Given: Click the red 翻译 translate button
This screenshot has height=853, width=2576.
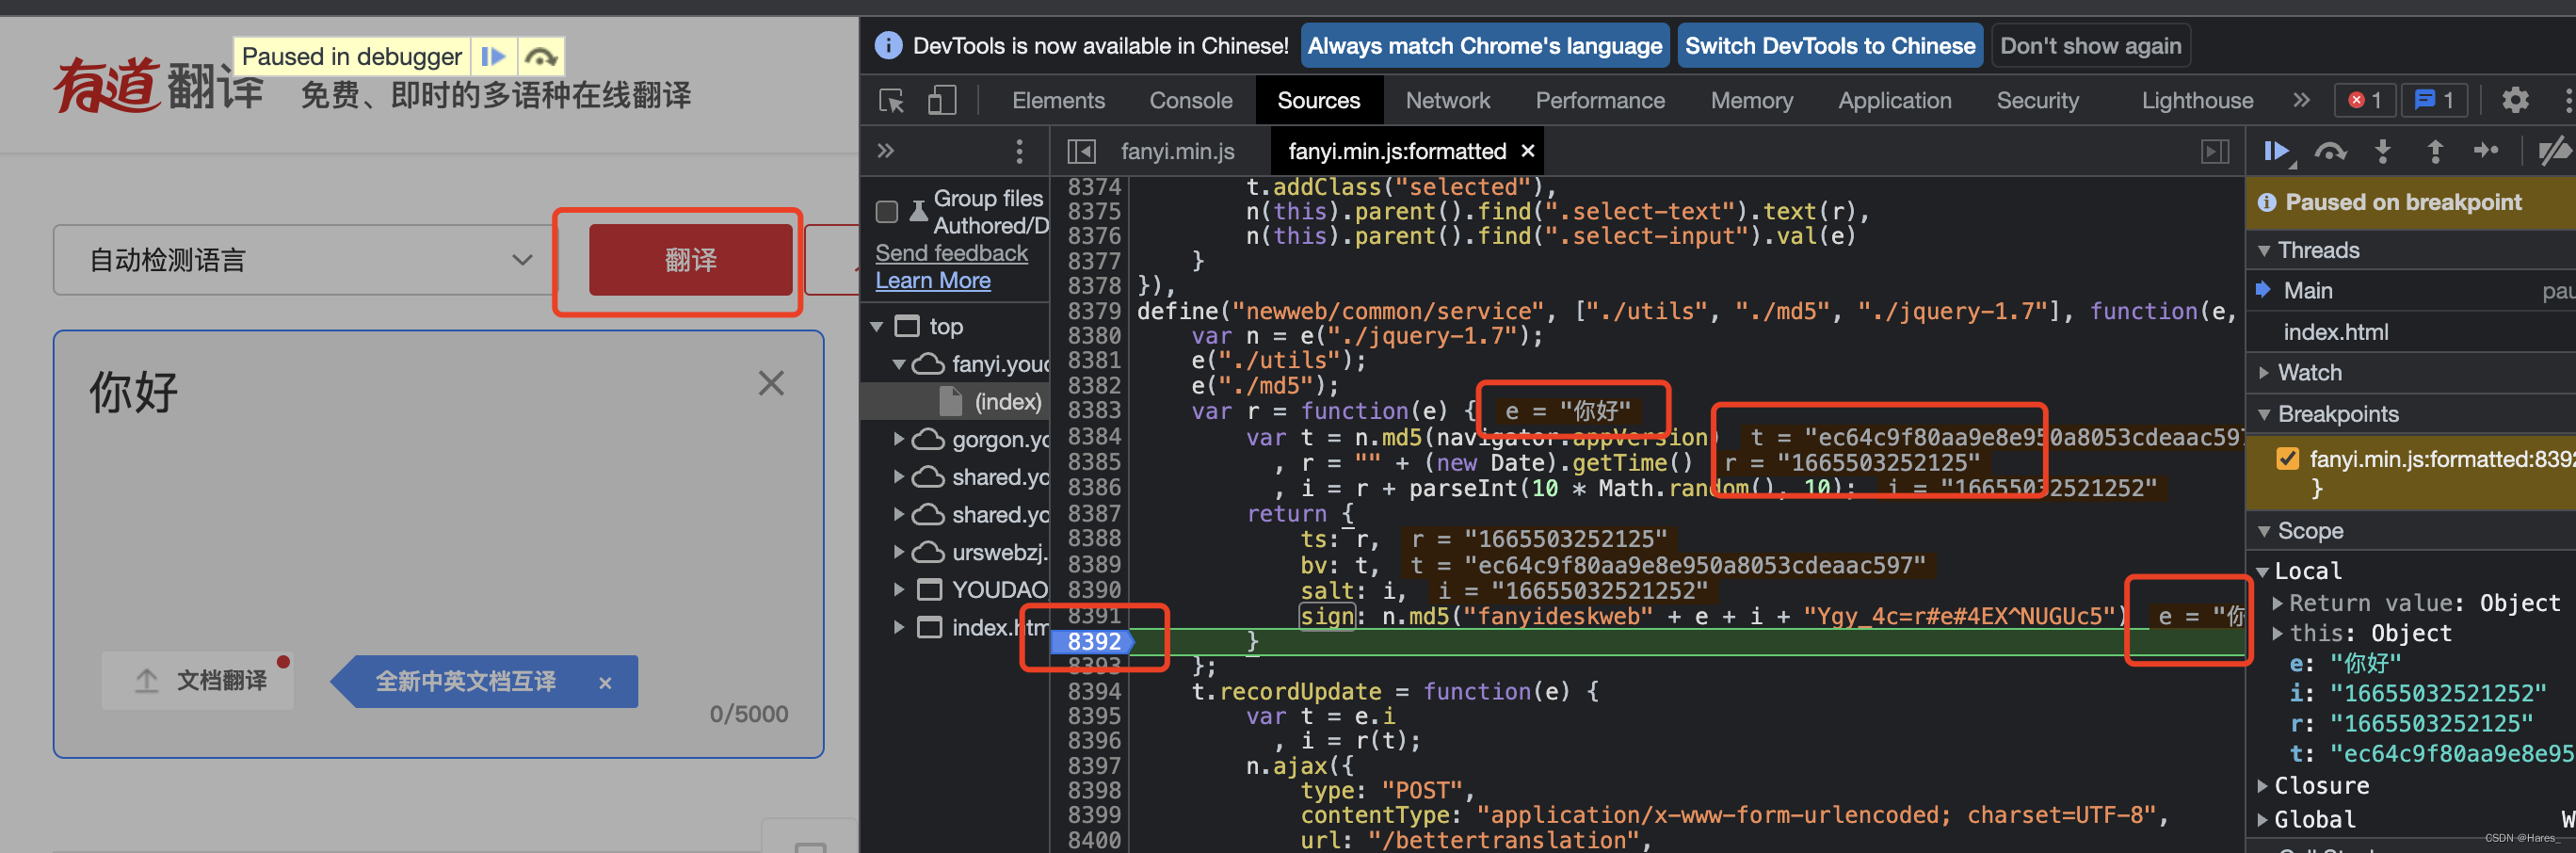Looking at the screenshot, I should (x=690, y=260).
